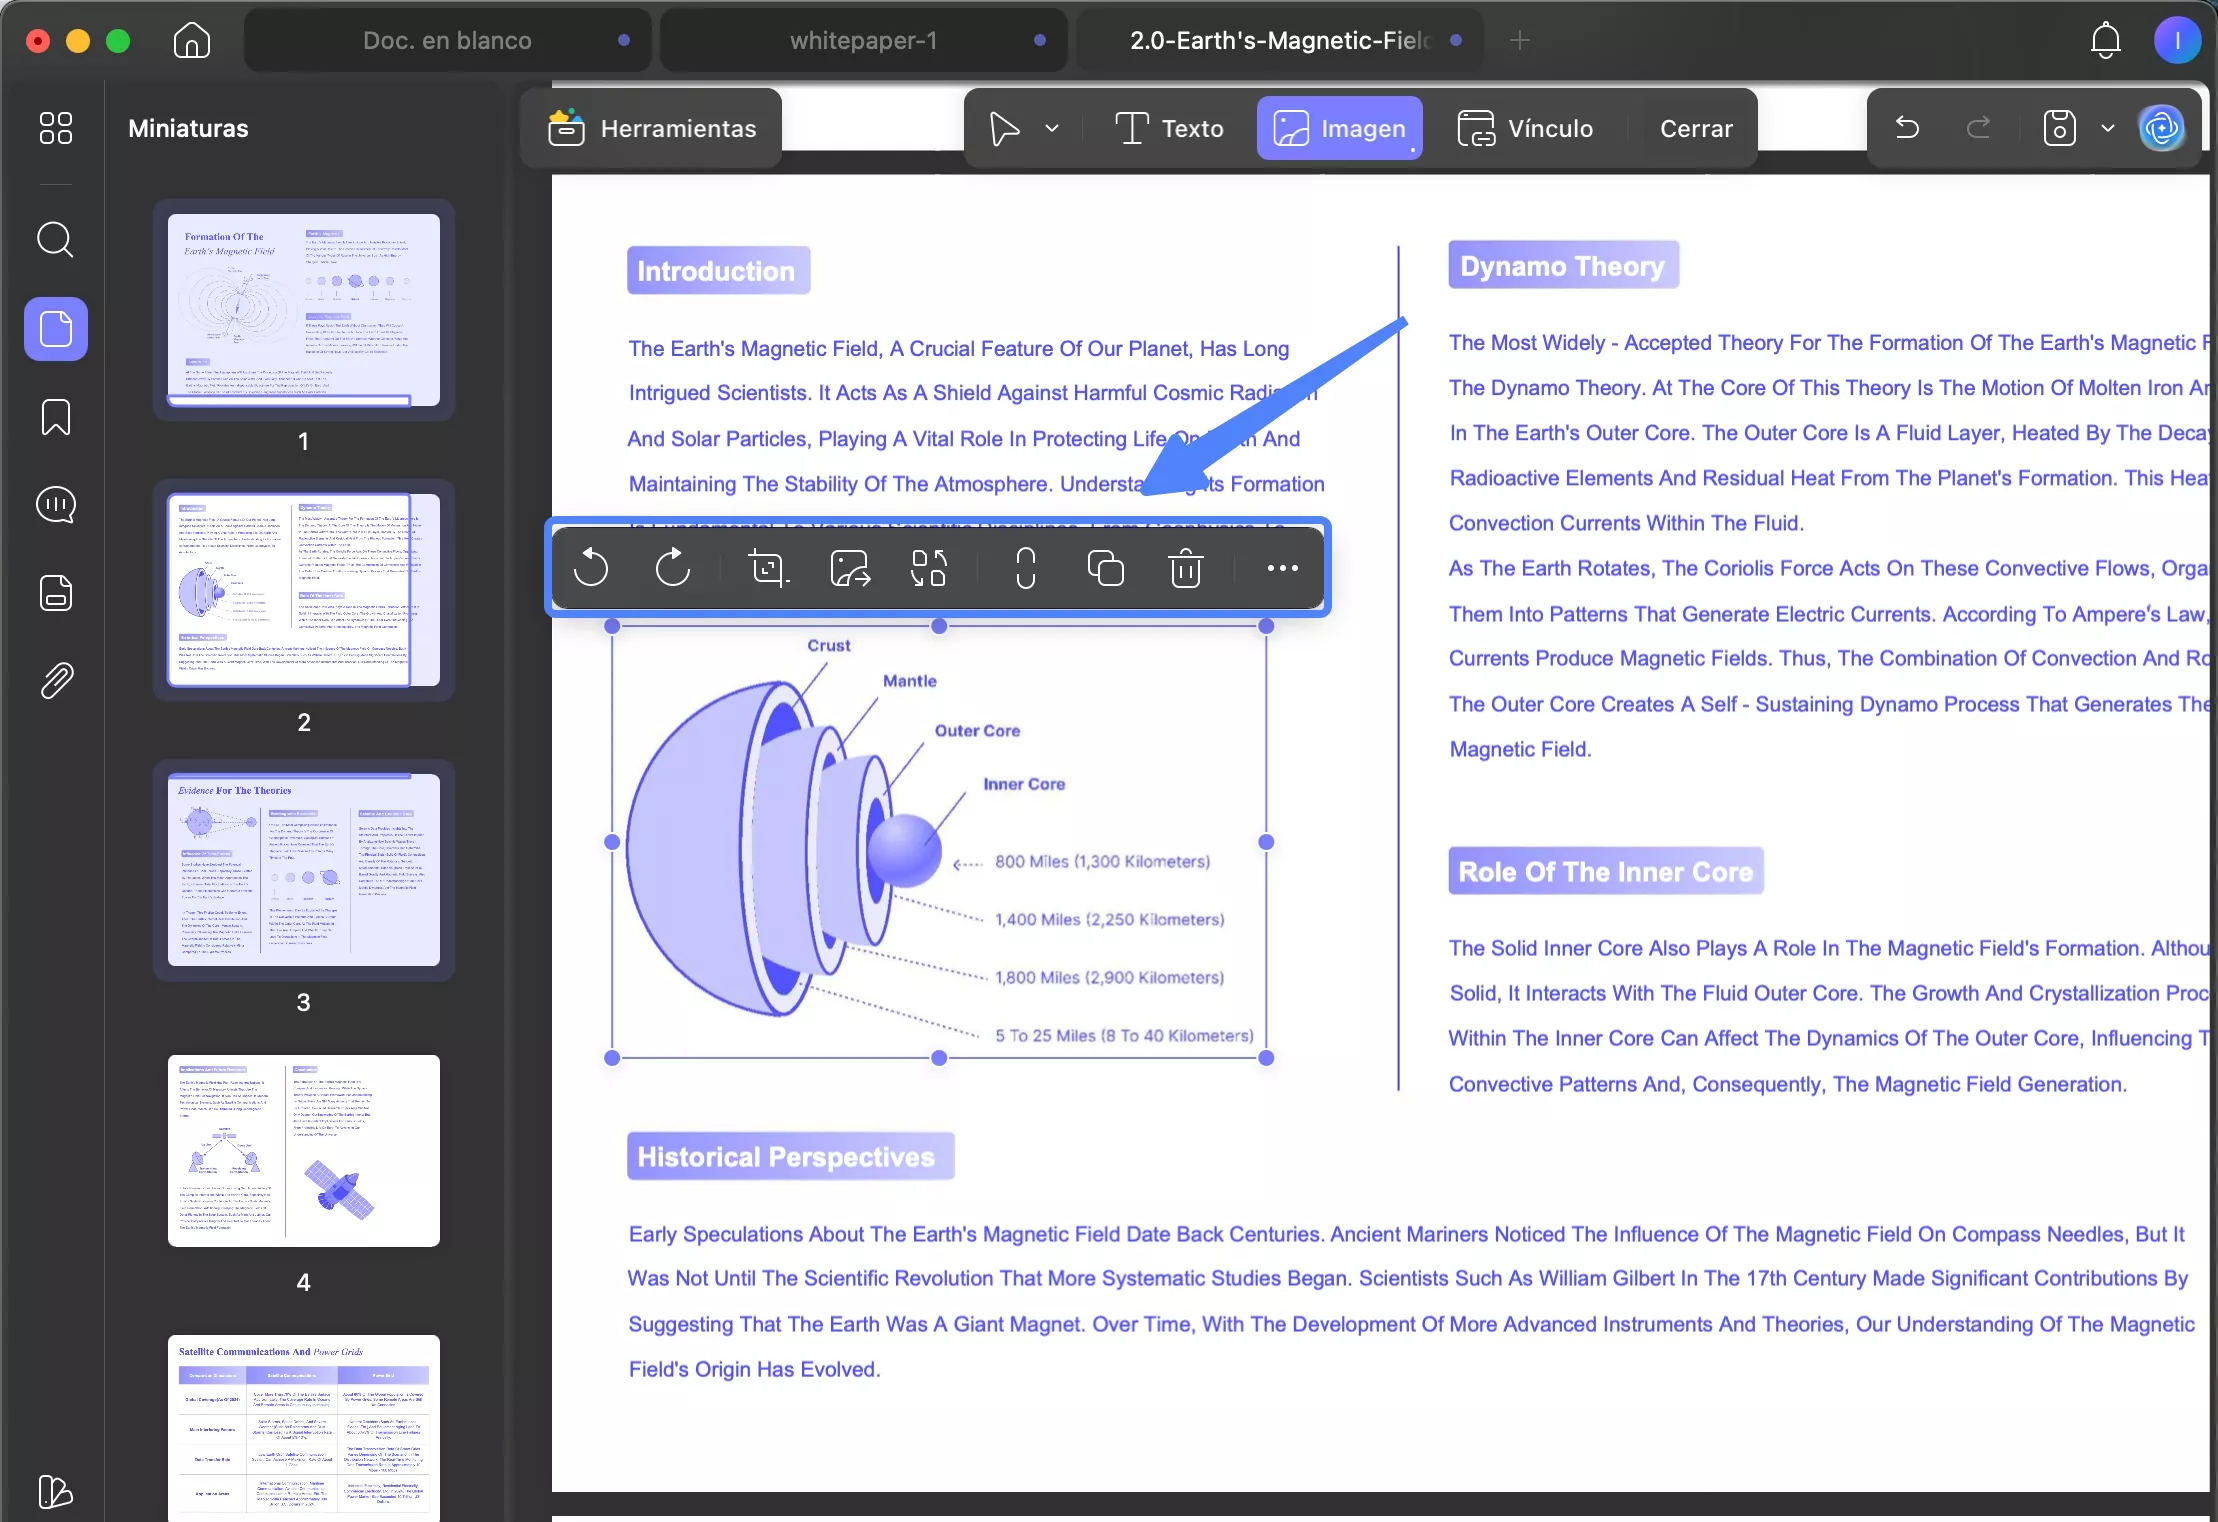Click the Dynamo Theory heading
2218x1522 pixels.
(x=1563, y=266)
